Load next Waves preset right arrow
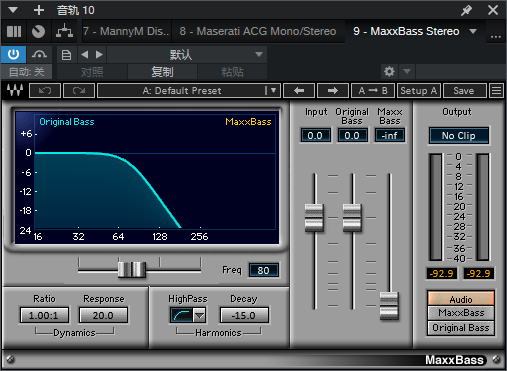The height and width of the screenshot is (371, 507). tap(333, 91)
